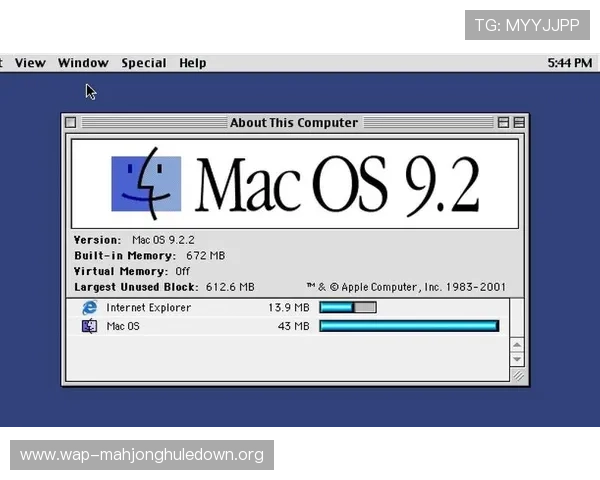
Task: Click the Largest Unused Block 612.6 MB value
Action: tap(230, 287)
